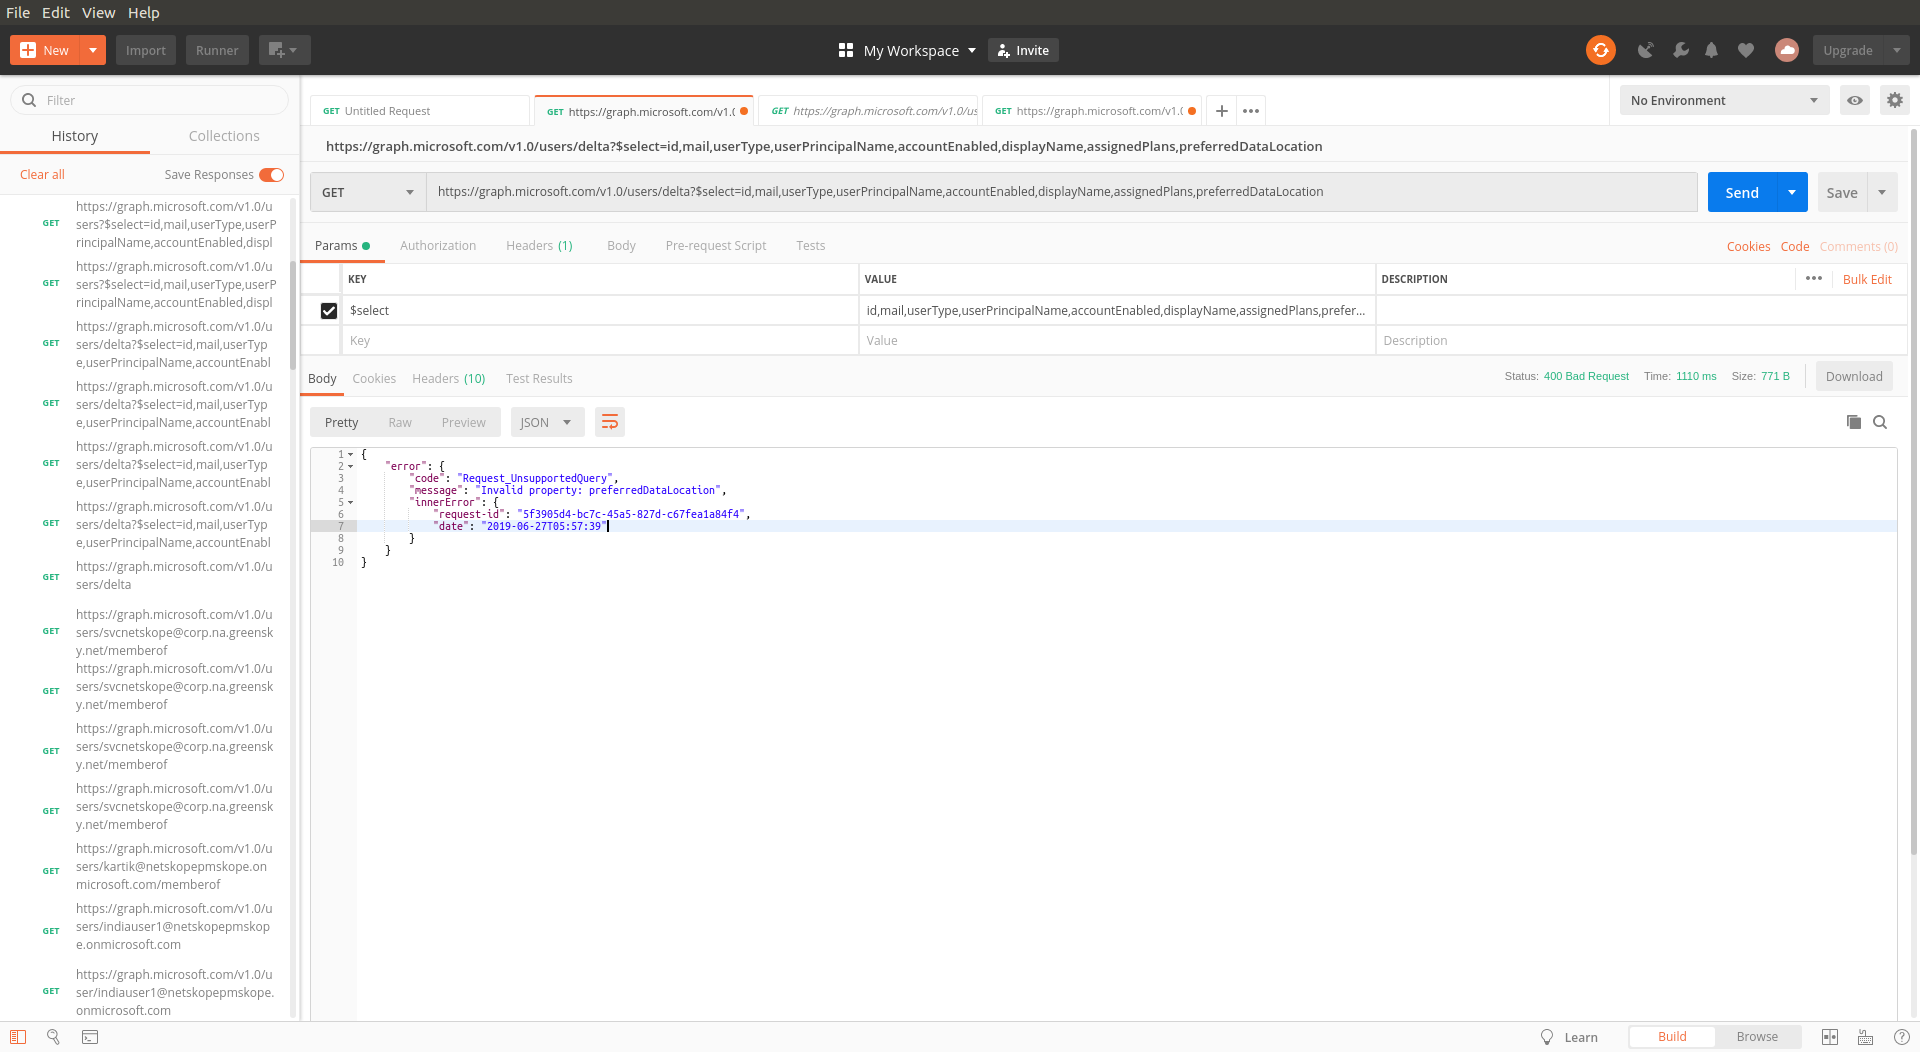Preview environment variables with the eye icon
Viewport: 1920px width, 1052px height.
1855,100
